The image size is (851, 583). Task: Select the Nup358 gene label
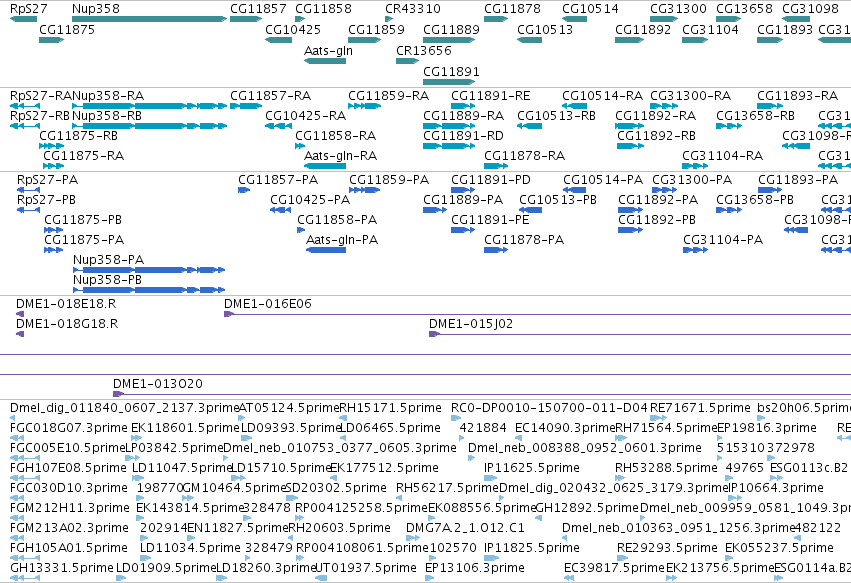(x=96, y=9)
